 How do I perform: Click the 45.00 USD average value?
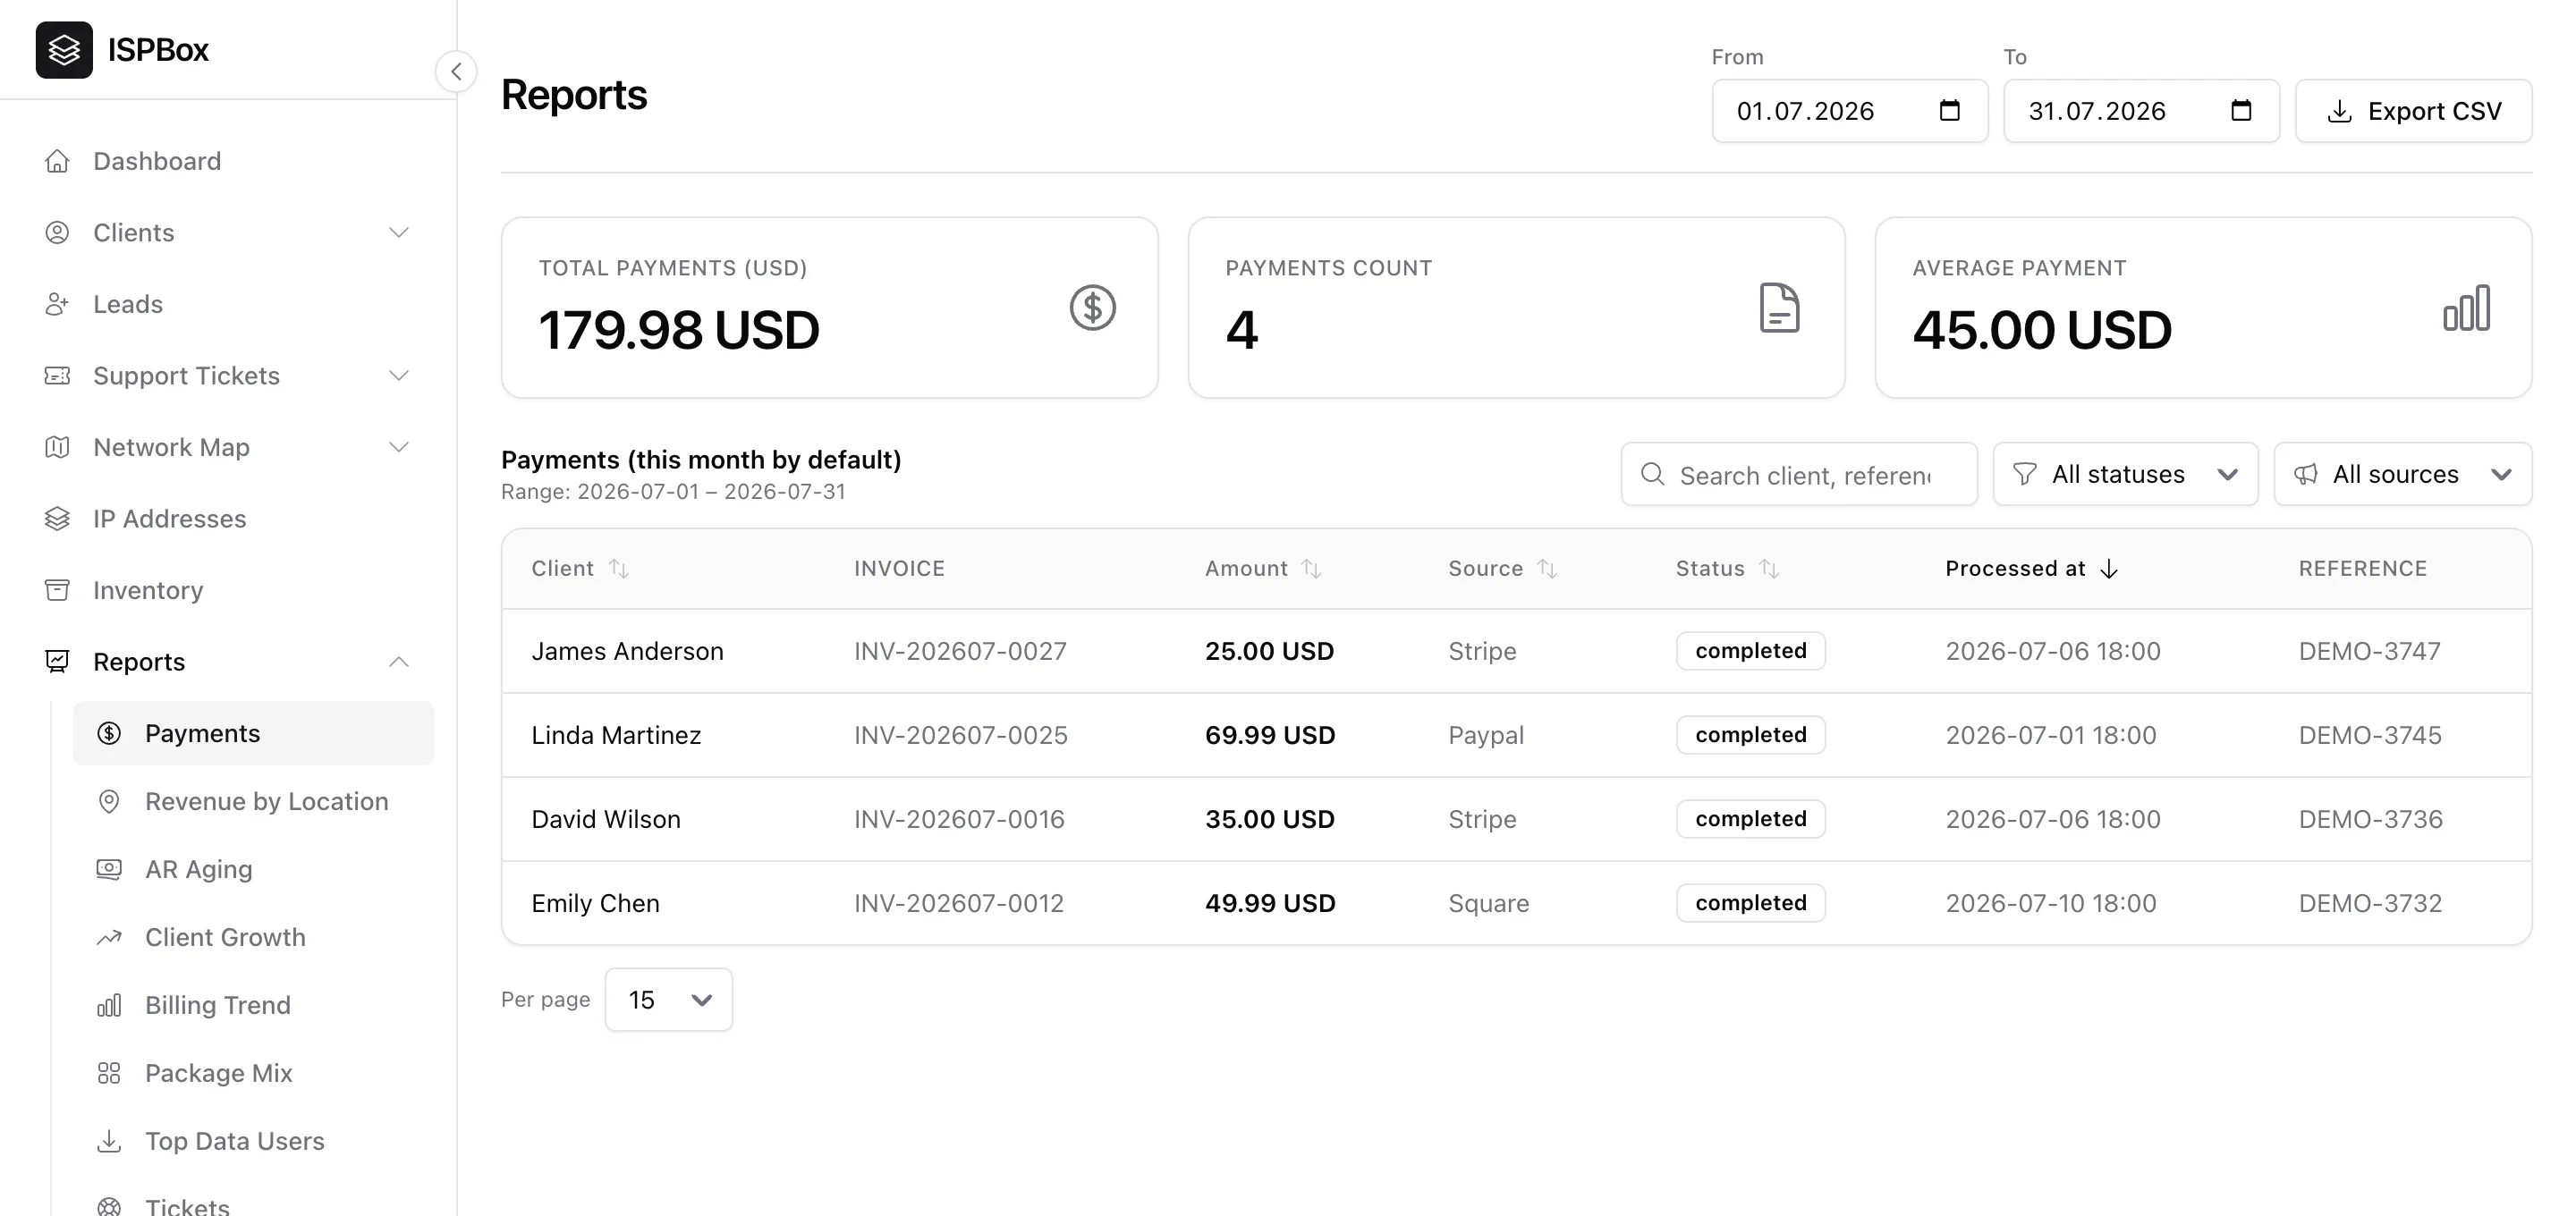click(x=2042, y=330)
